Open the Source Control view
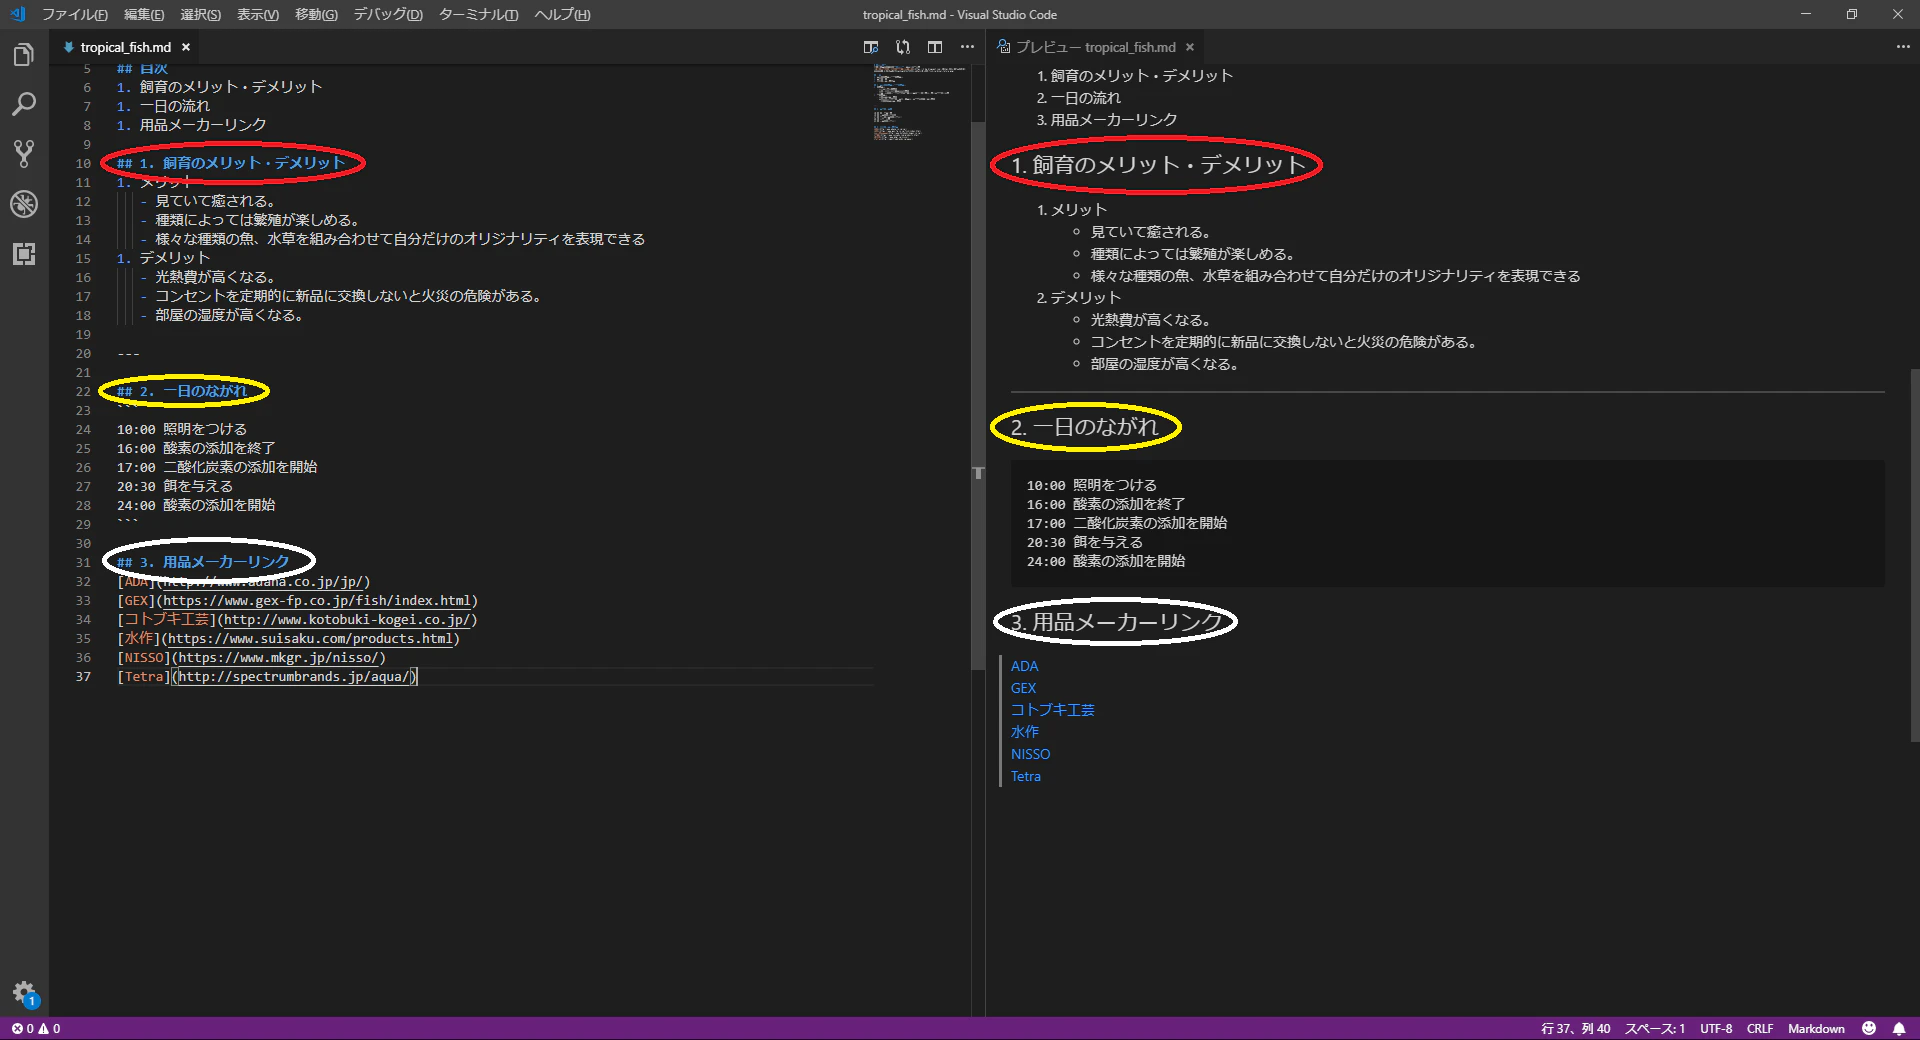The height and width of the screenshot is (1040, 1920). [x=24, y=154]
